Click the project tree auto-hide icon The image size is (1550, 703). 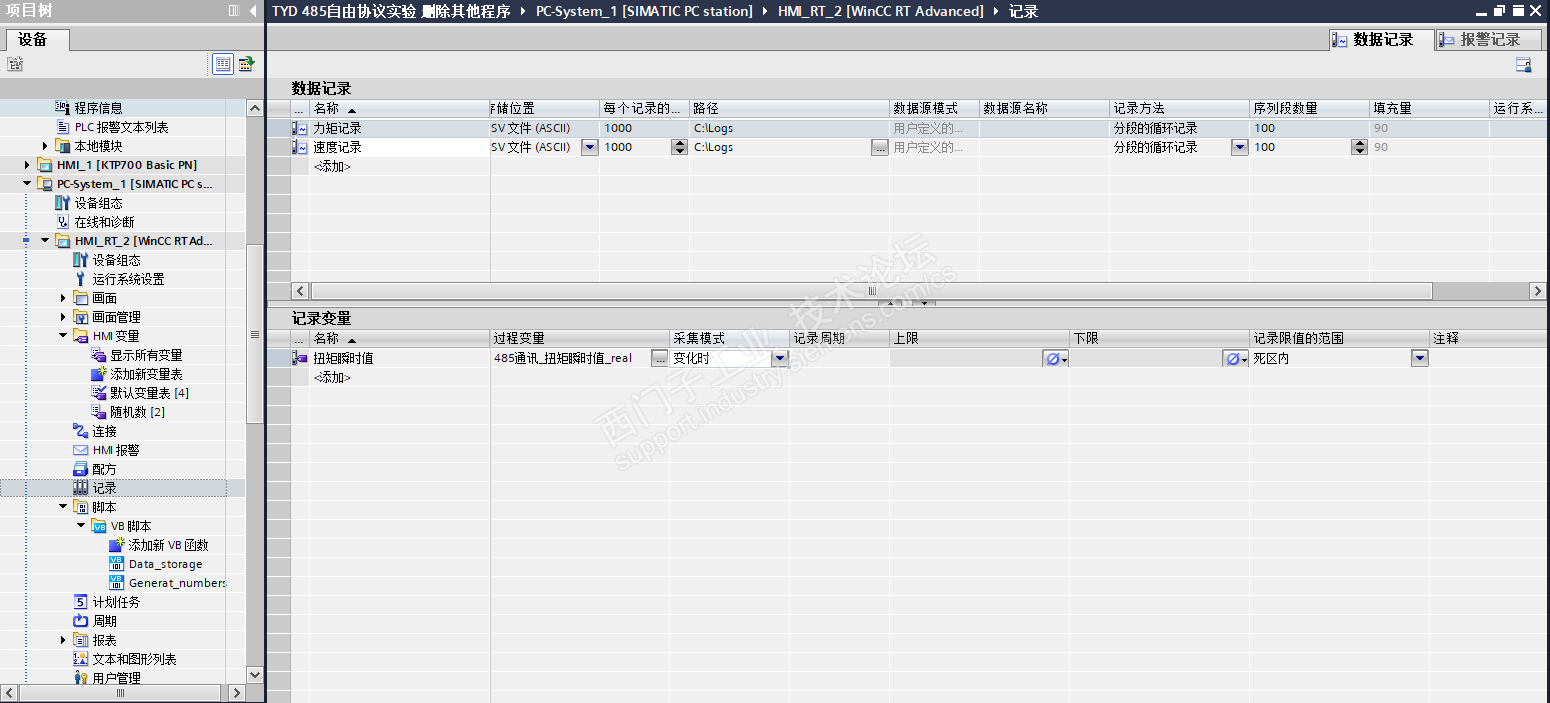233,11
